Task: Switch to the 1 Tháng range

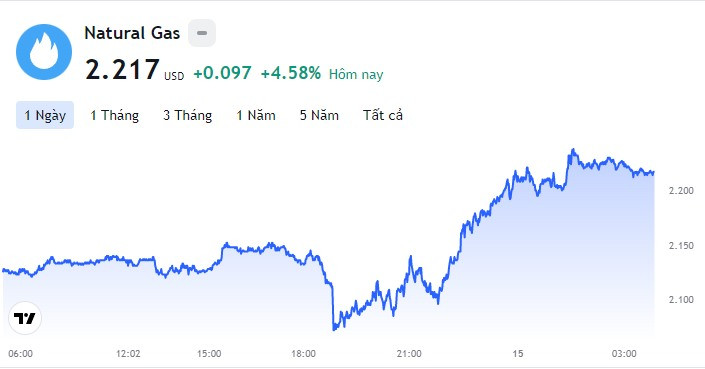Action: pyautogui.click(x=114, y=115)
